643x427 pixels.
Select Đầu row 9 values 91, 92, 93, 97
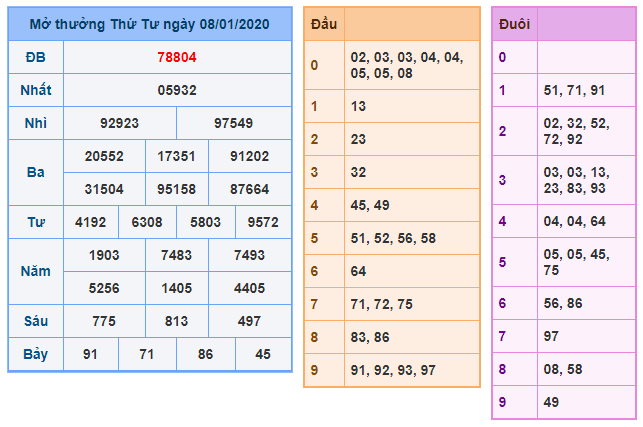coord(393,370)
